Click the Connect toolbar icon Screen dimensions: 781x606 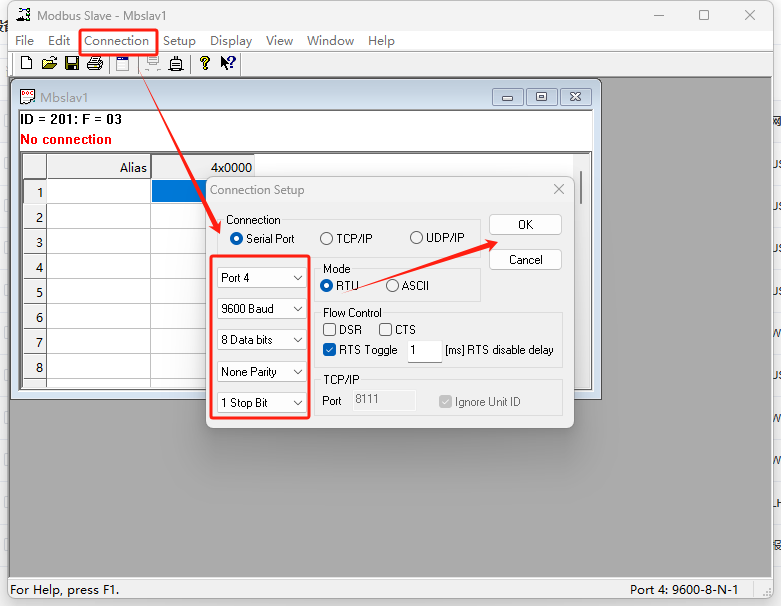(x=152, y=63)
